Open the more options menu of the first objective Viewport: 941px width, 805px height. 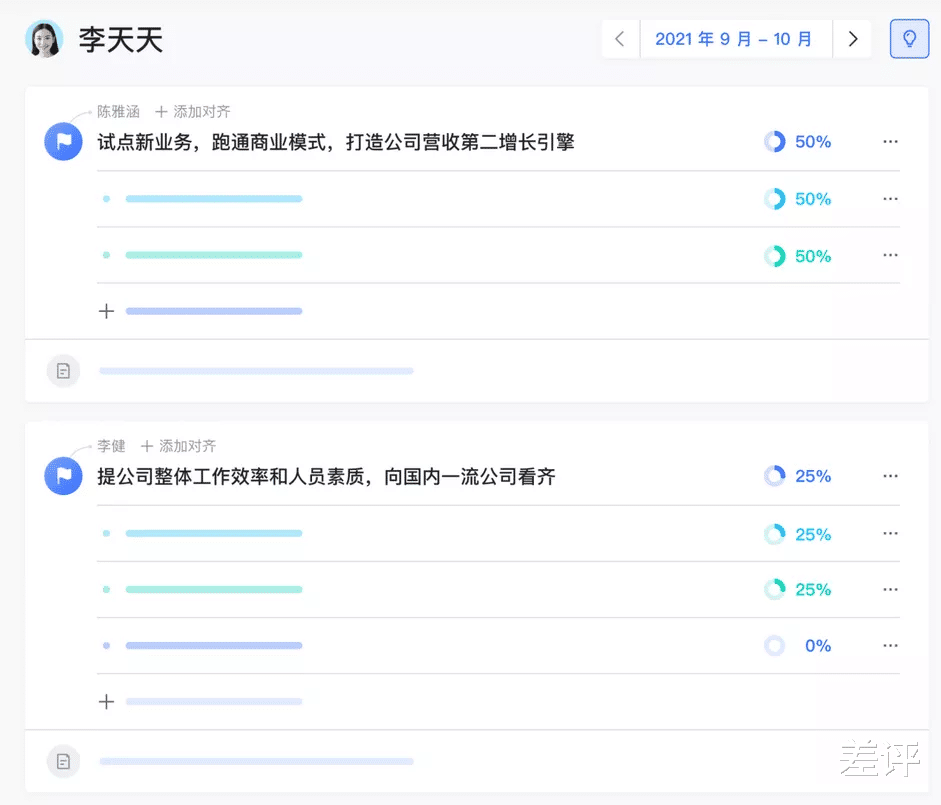pos(890,141)
